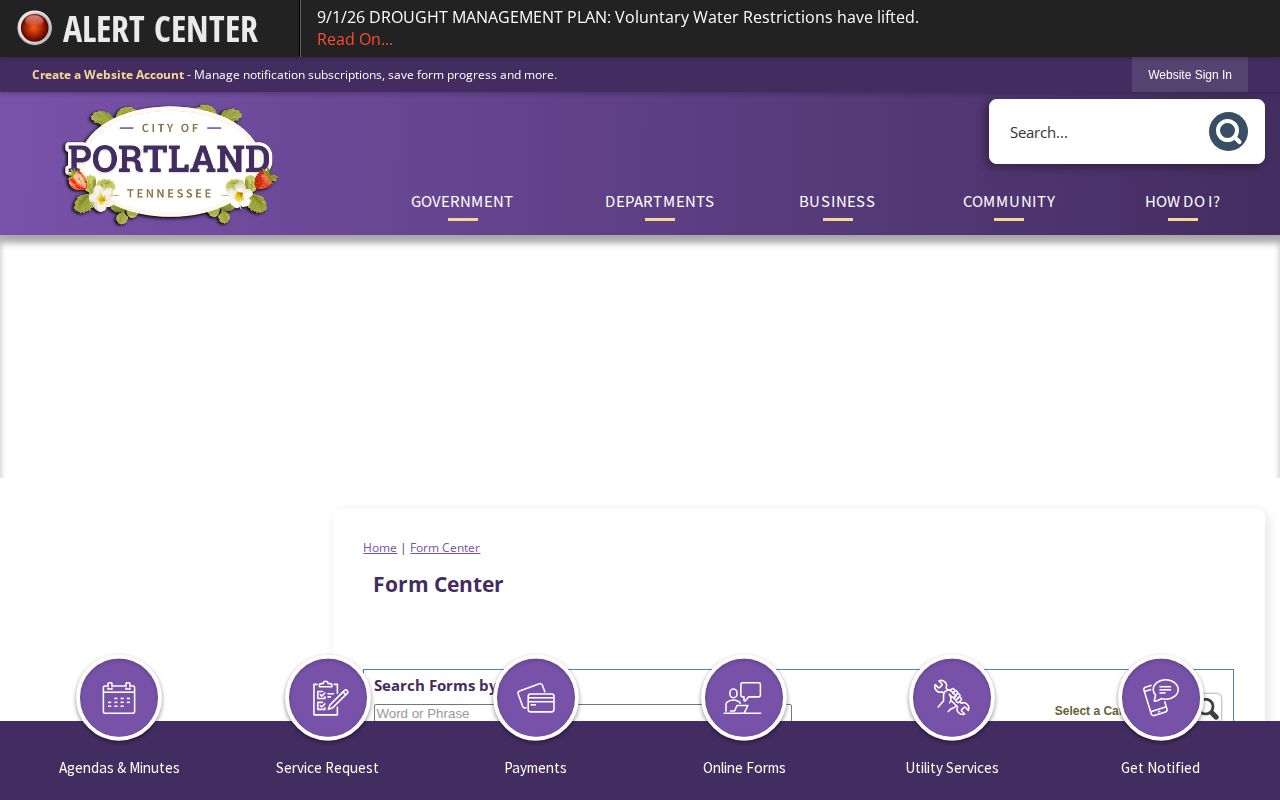Click the ALERT CENTER heading text
This screenshot has height=800, width=1280.
(x=160, y=29)
